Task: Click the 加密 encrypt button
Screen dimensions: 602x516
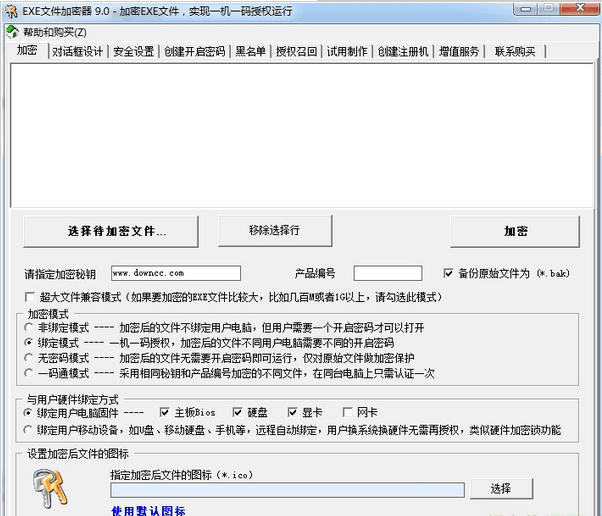Action: [x=515, y=231]
